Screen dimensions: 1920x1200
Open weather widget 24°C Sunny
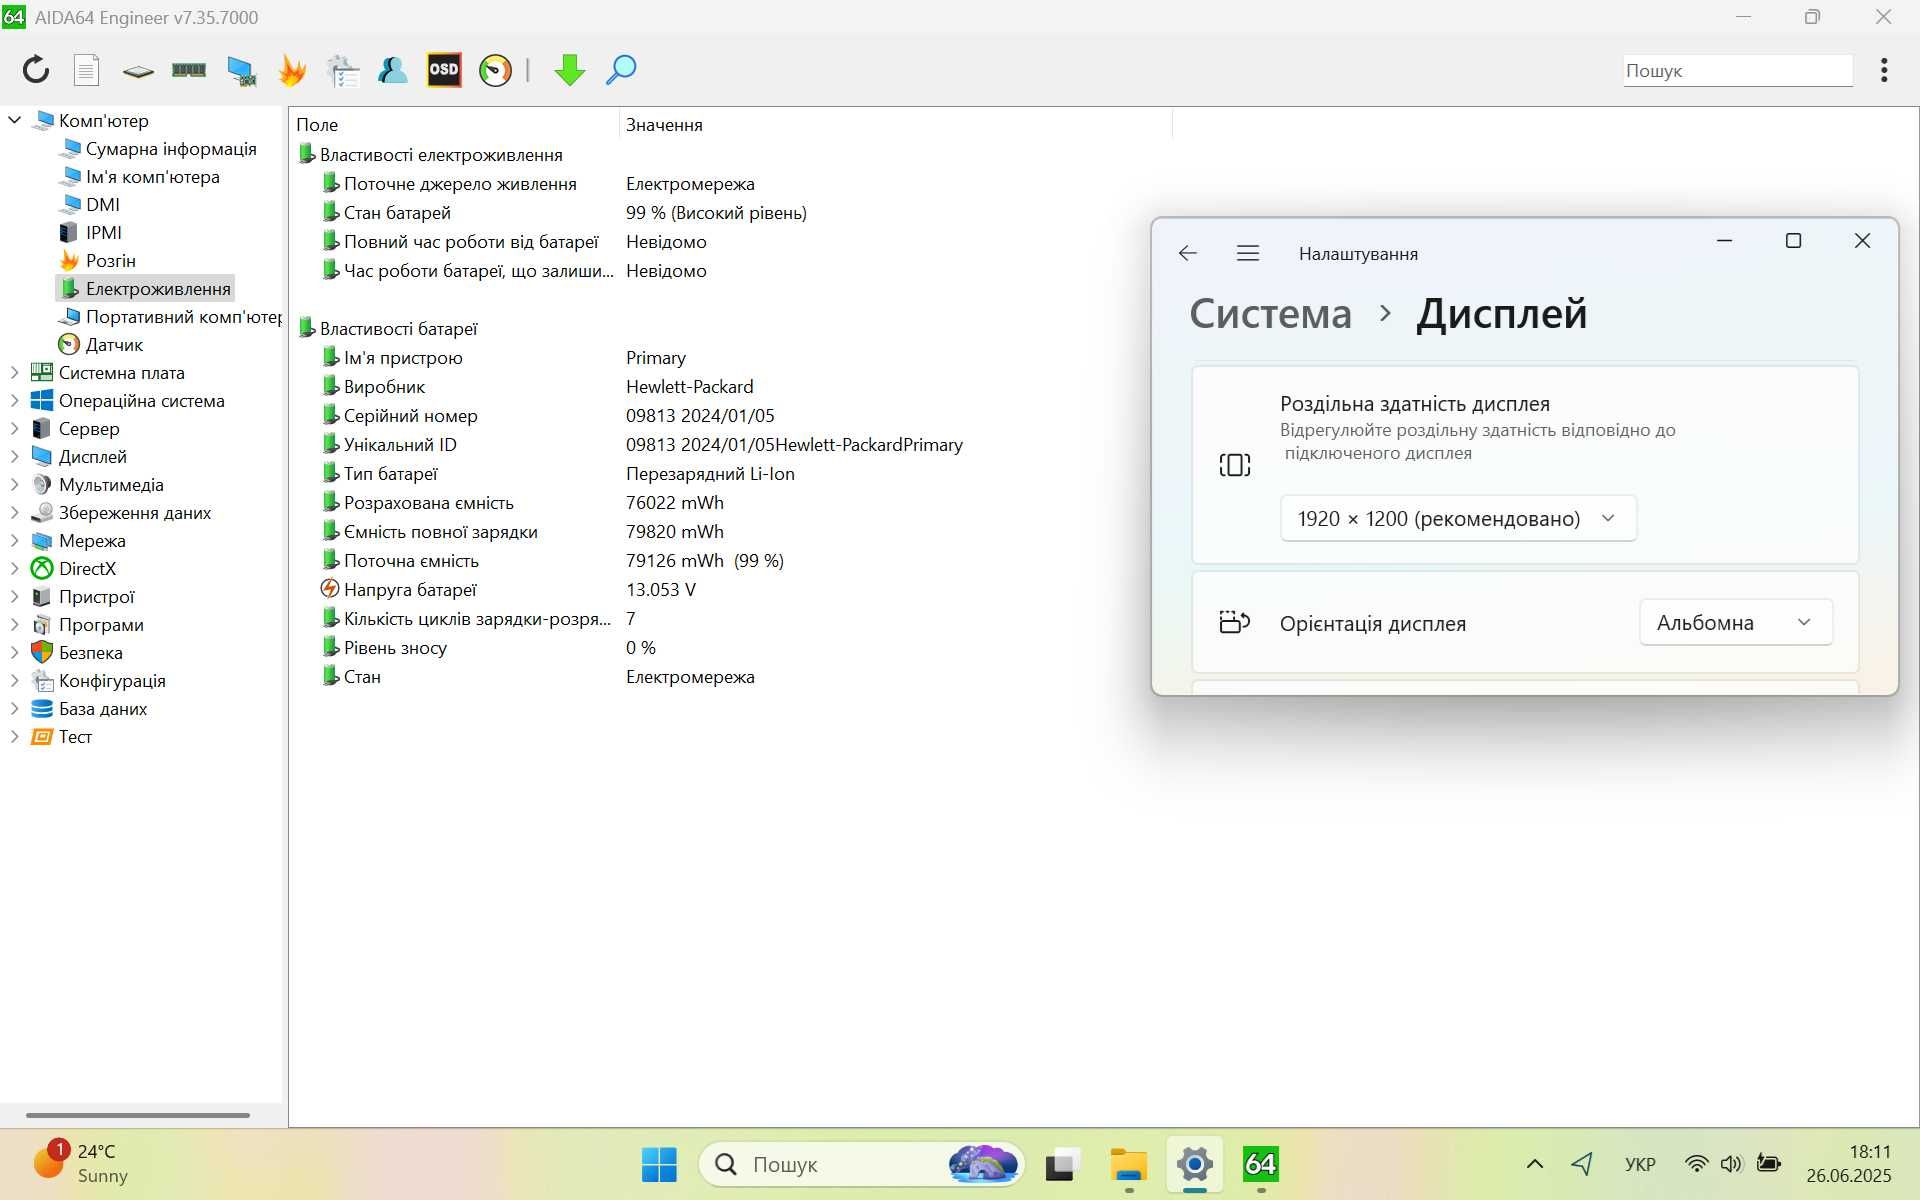pyautogui.click(x=83, y=1163)
